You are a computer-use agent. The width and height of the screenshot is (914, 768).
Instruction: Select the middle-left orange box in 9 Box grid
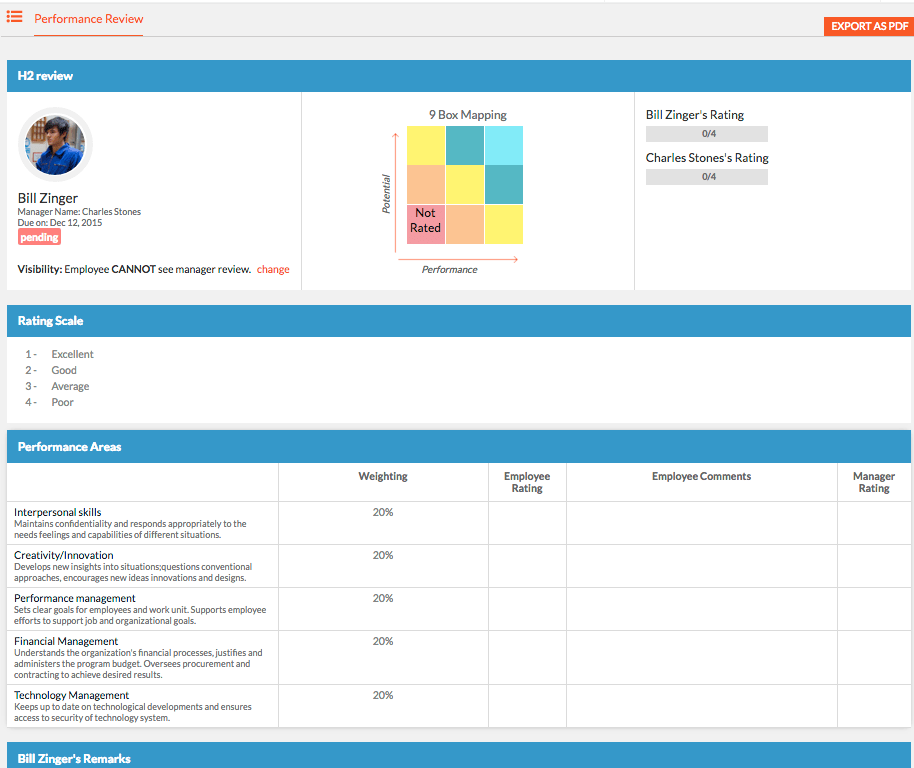[426, 185]
